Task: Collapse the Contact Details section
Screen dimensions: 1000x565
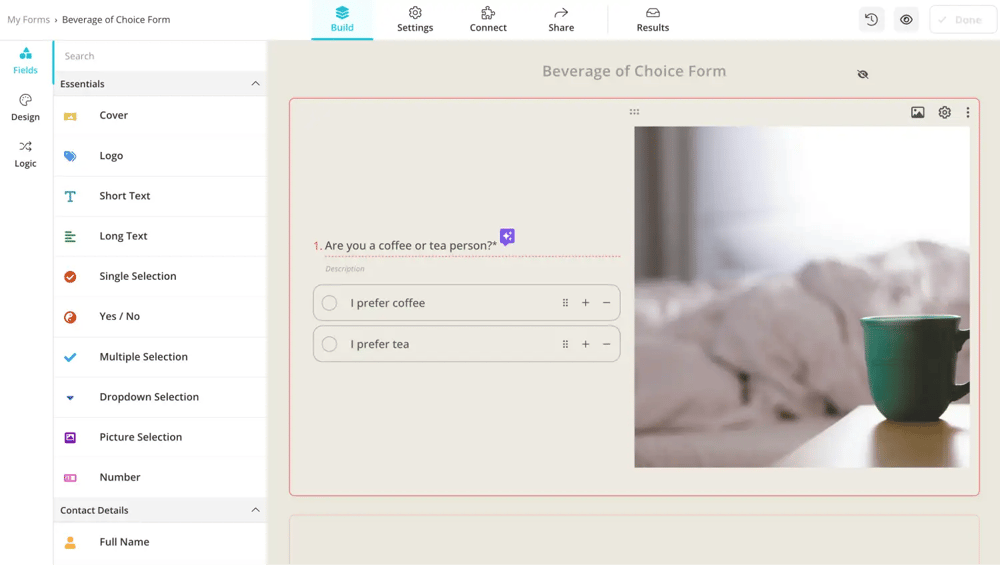Action: [x=255, y=510]
